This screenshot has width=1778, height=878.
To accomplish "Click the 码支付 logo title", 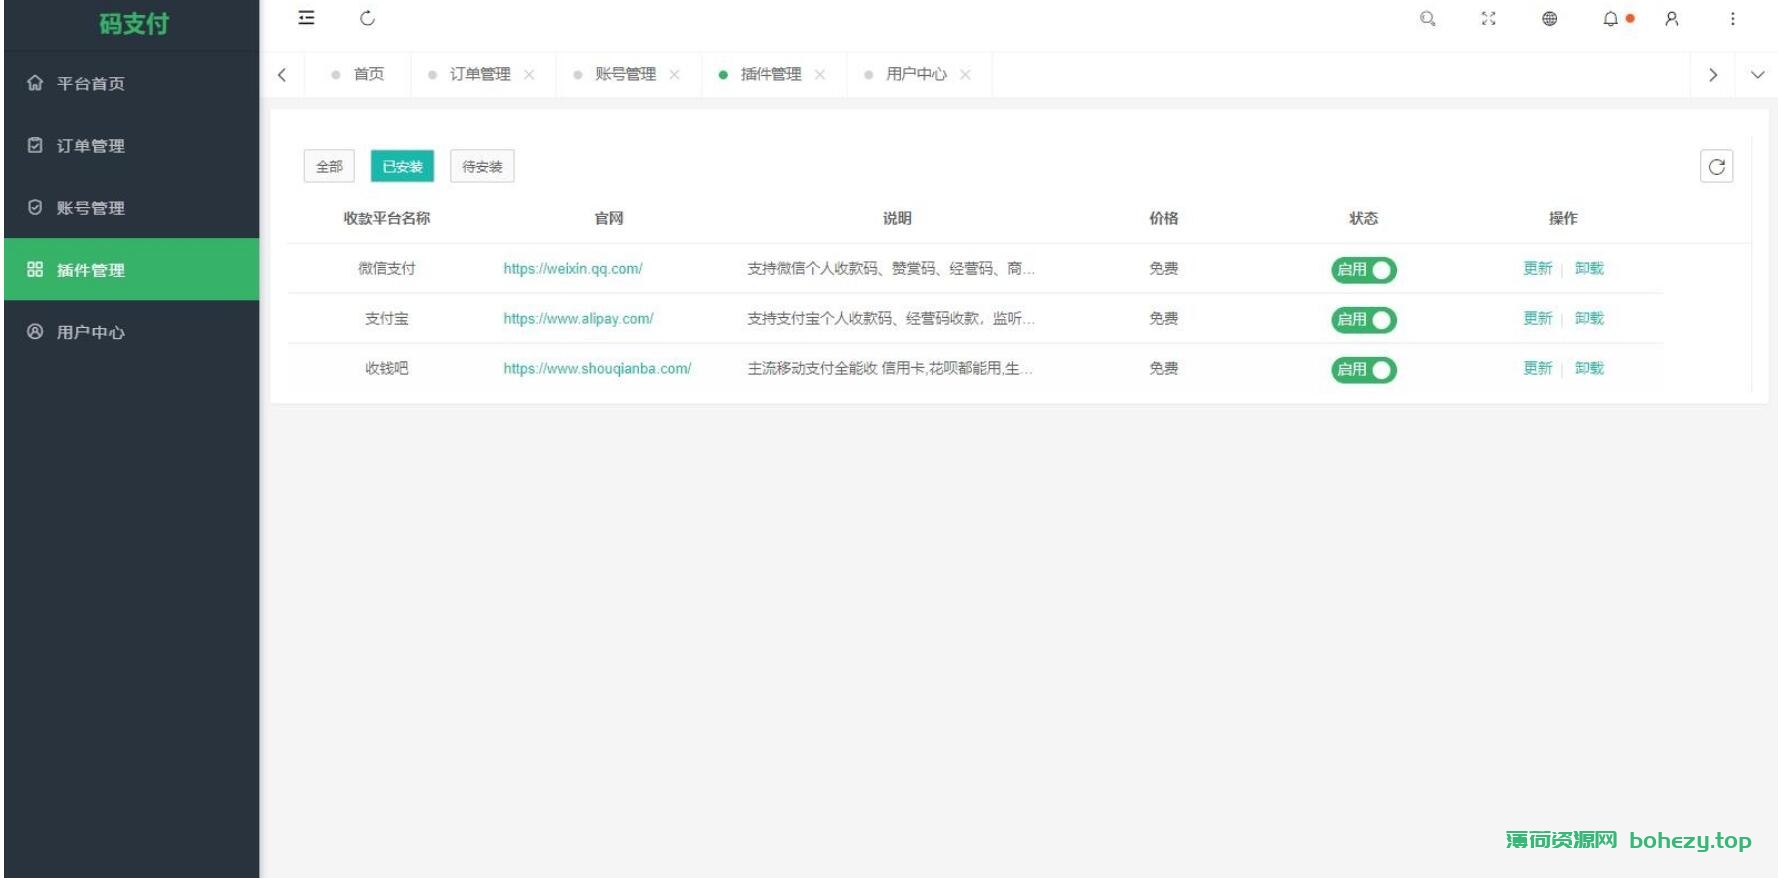I will point(134,24).
